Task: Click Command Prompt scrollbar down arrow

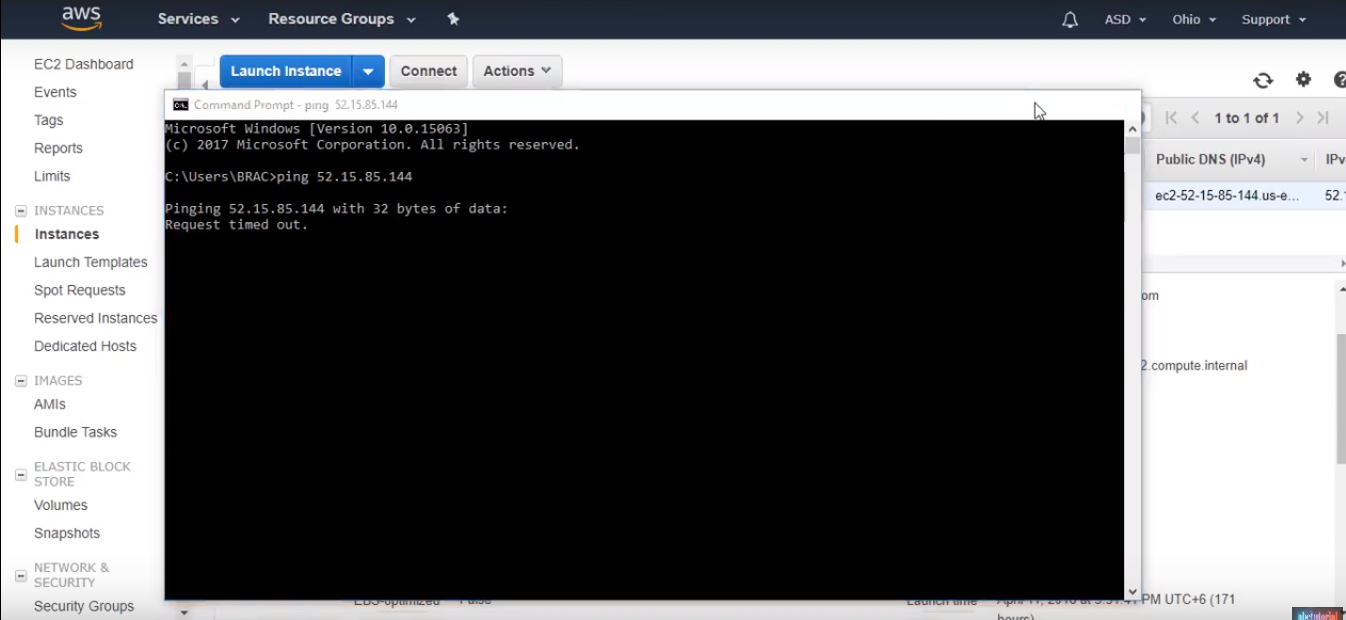Action: pos(1132,592)
